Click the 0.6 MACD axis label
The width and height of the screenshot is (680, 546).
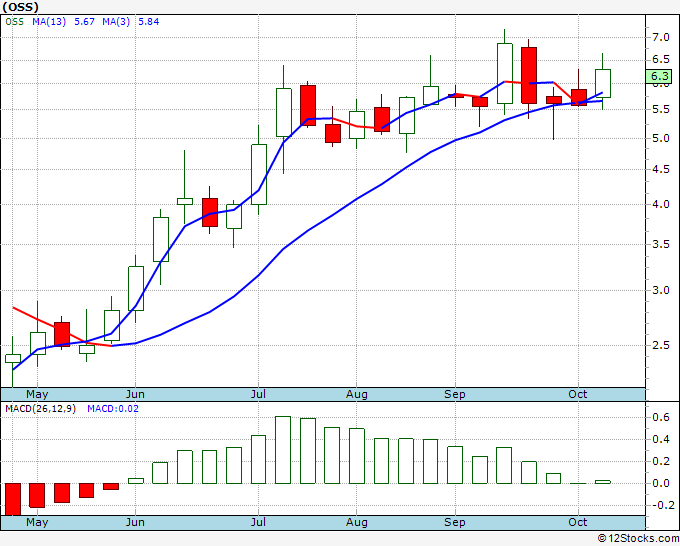(x=661, y=417)
